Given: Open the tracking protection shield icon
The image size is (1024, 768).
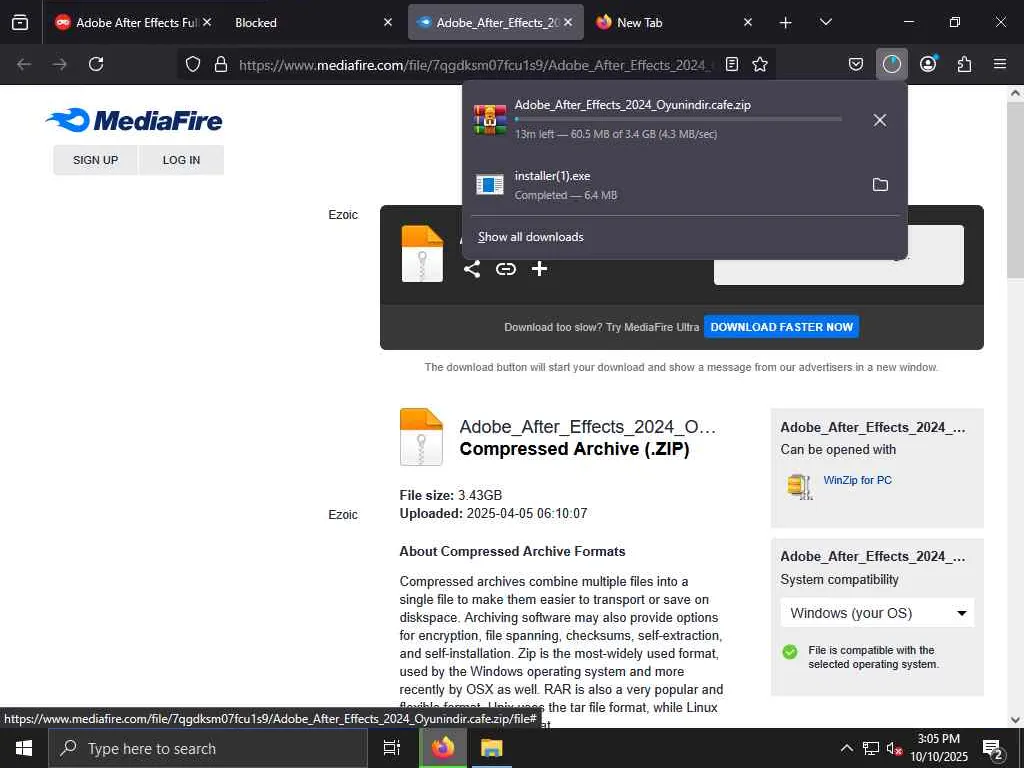Looking at the screenshot, I should point(193,64).
